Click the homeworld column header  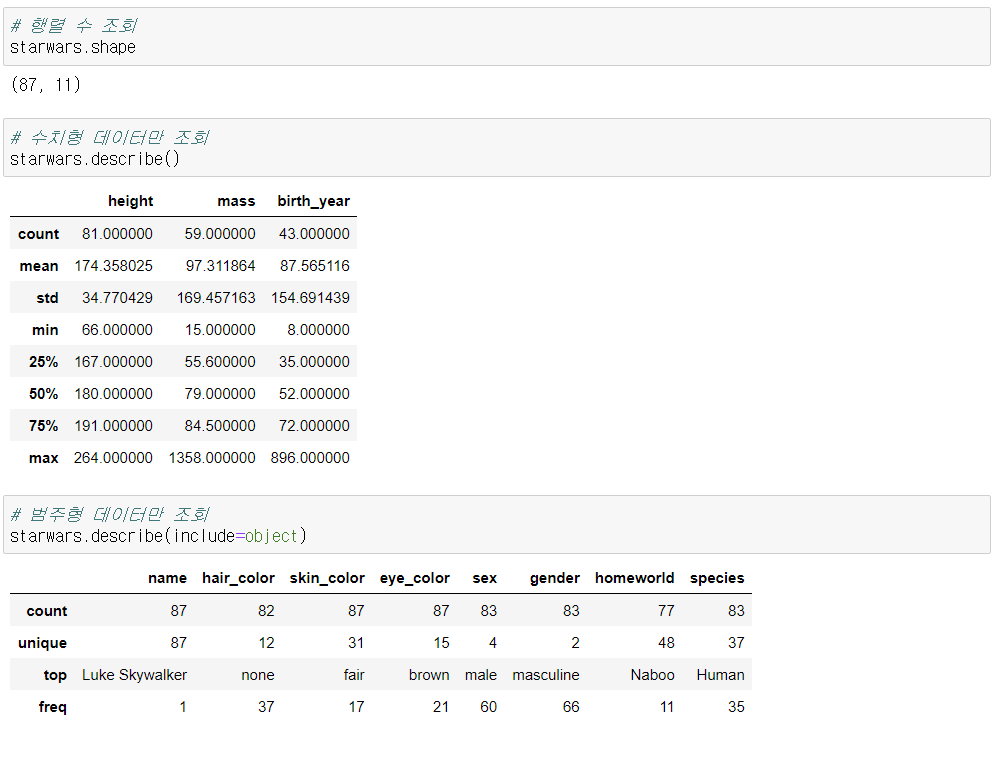[635, 578]
